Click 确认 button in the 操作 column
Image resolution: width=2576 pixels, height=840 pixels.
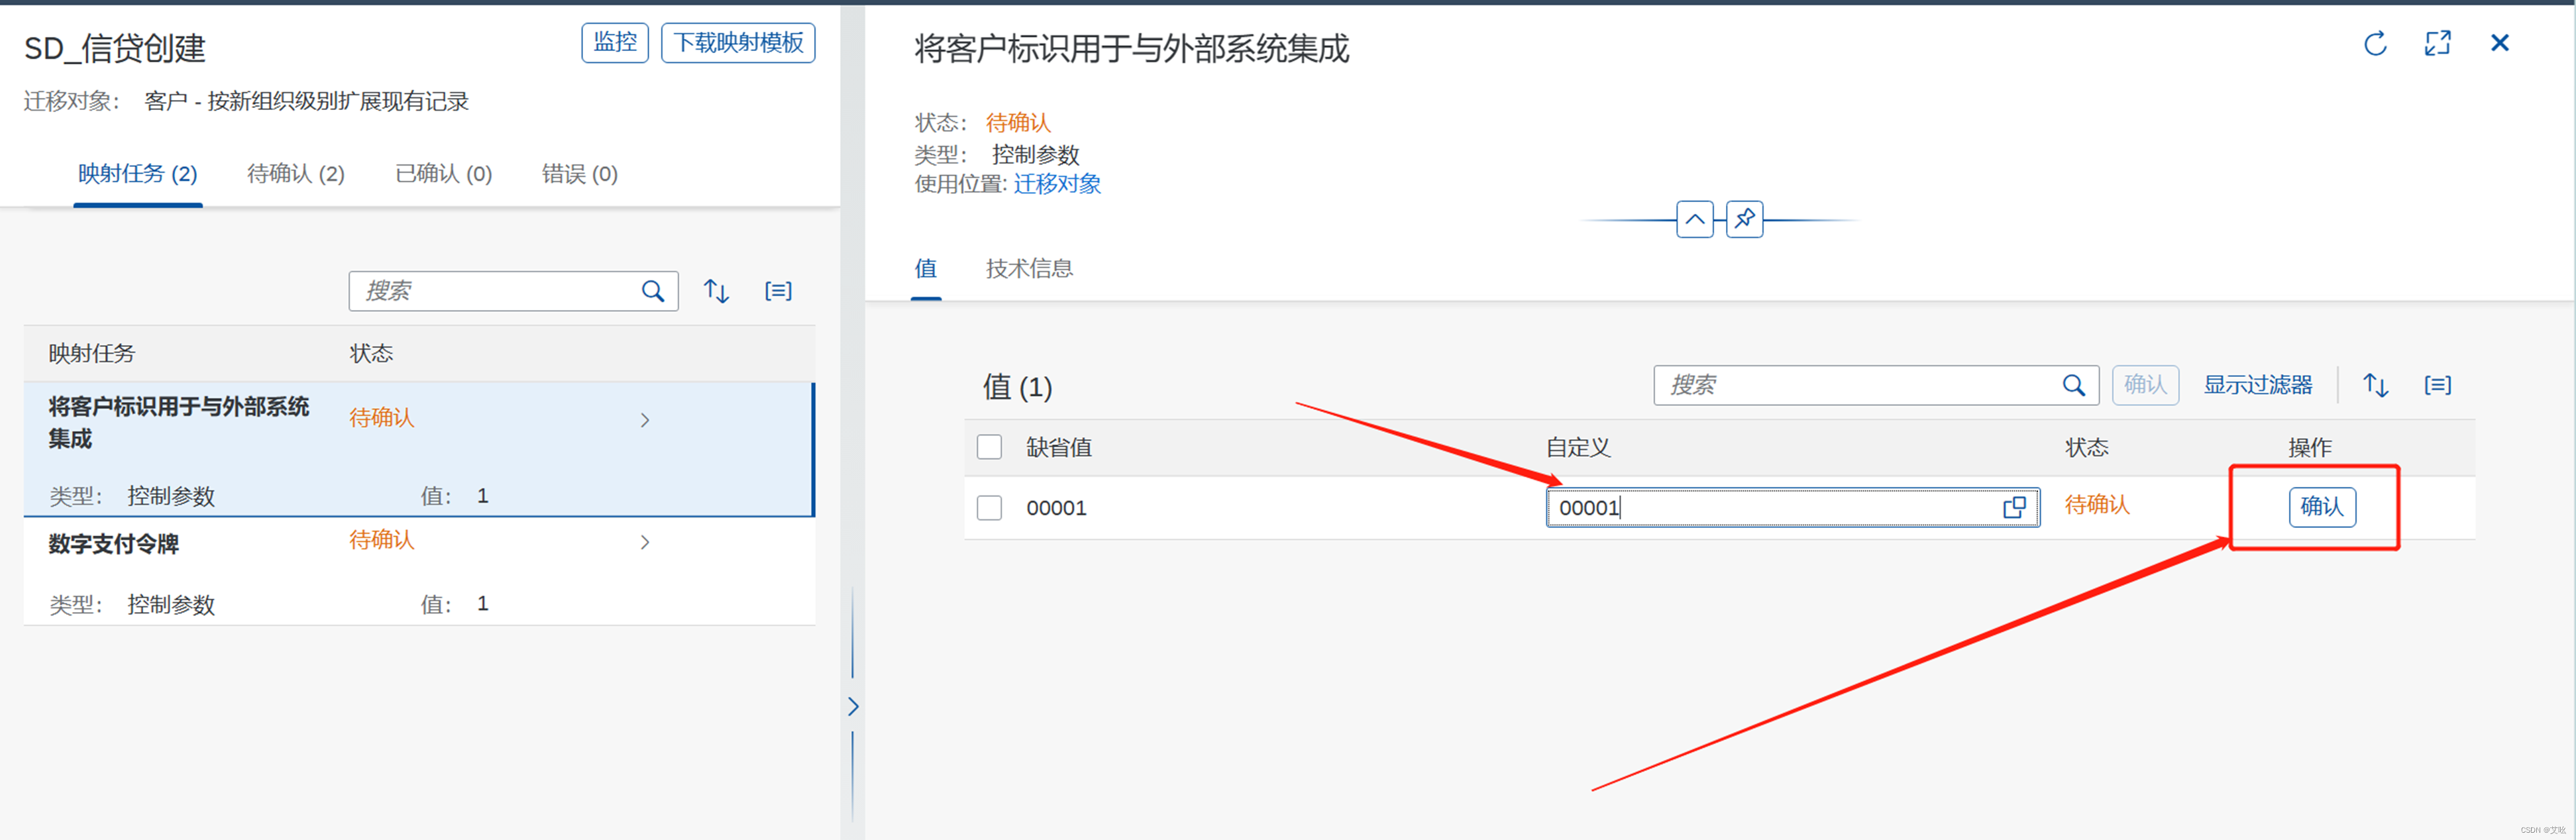[x=2322, y=507]
